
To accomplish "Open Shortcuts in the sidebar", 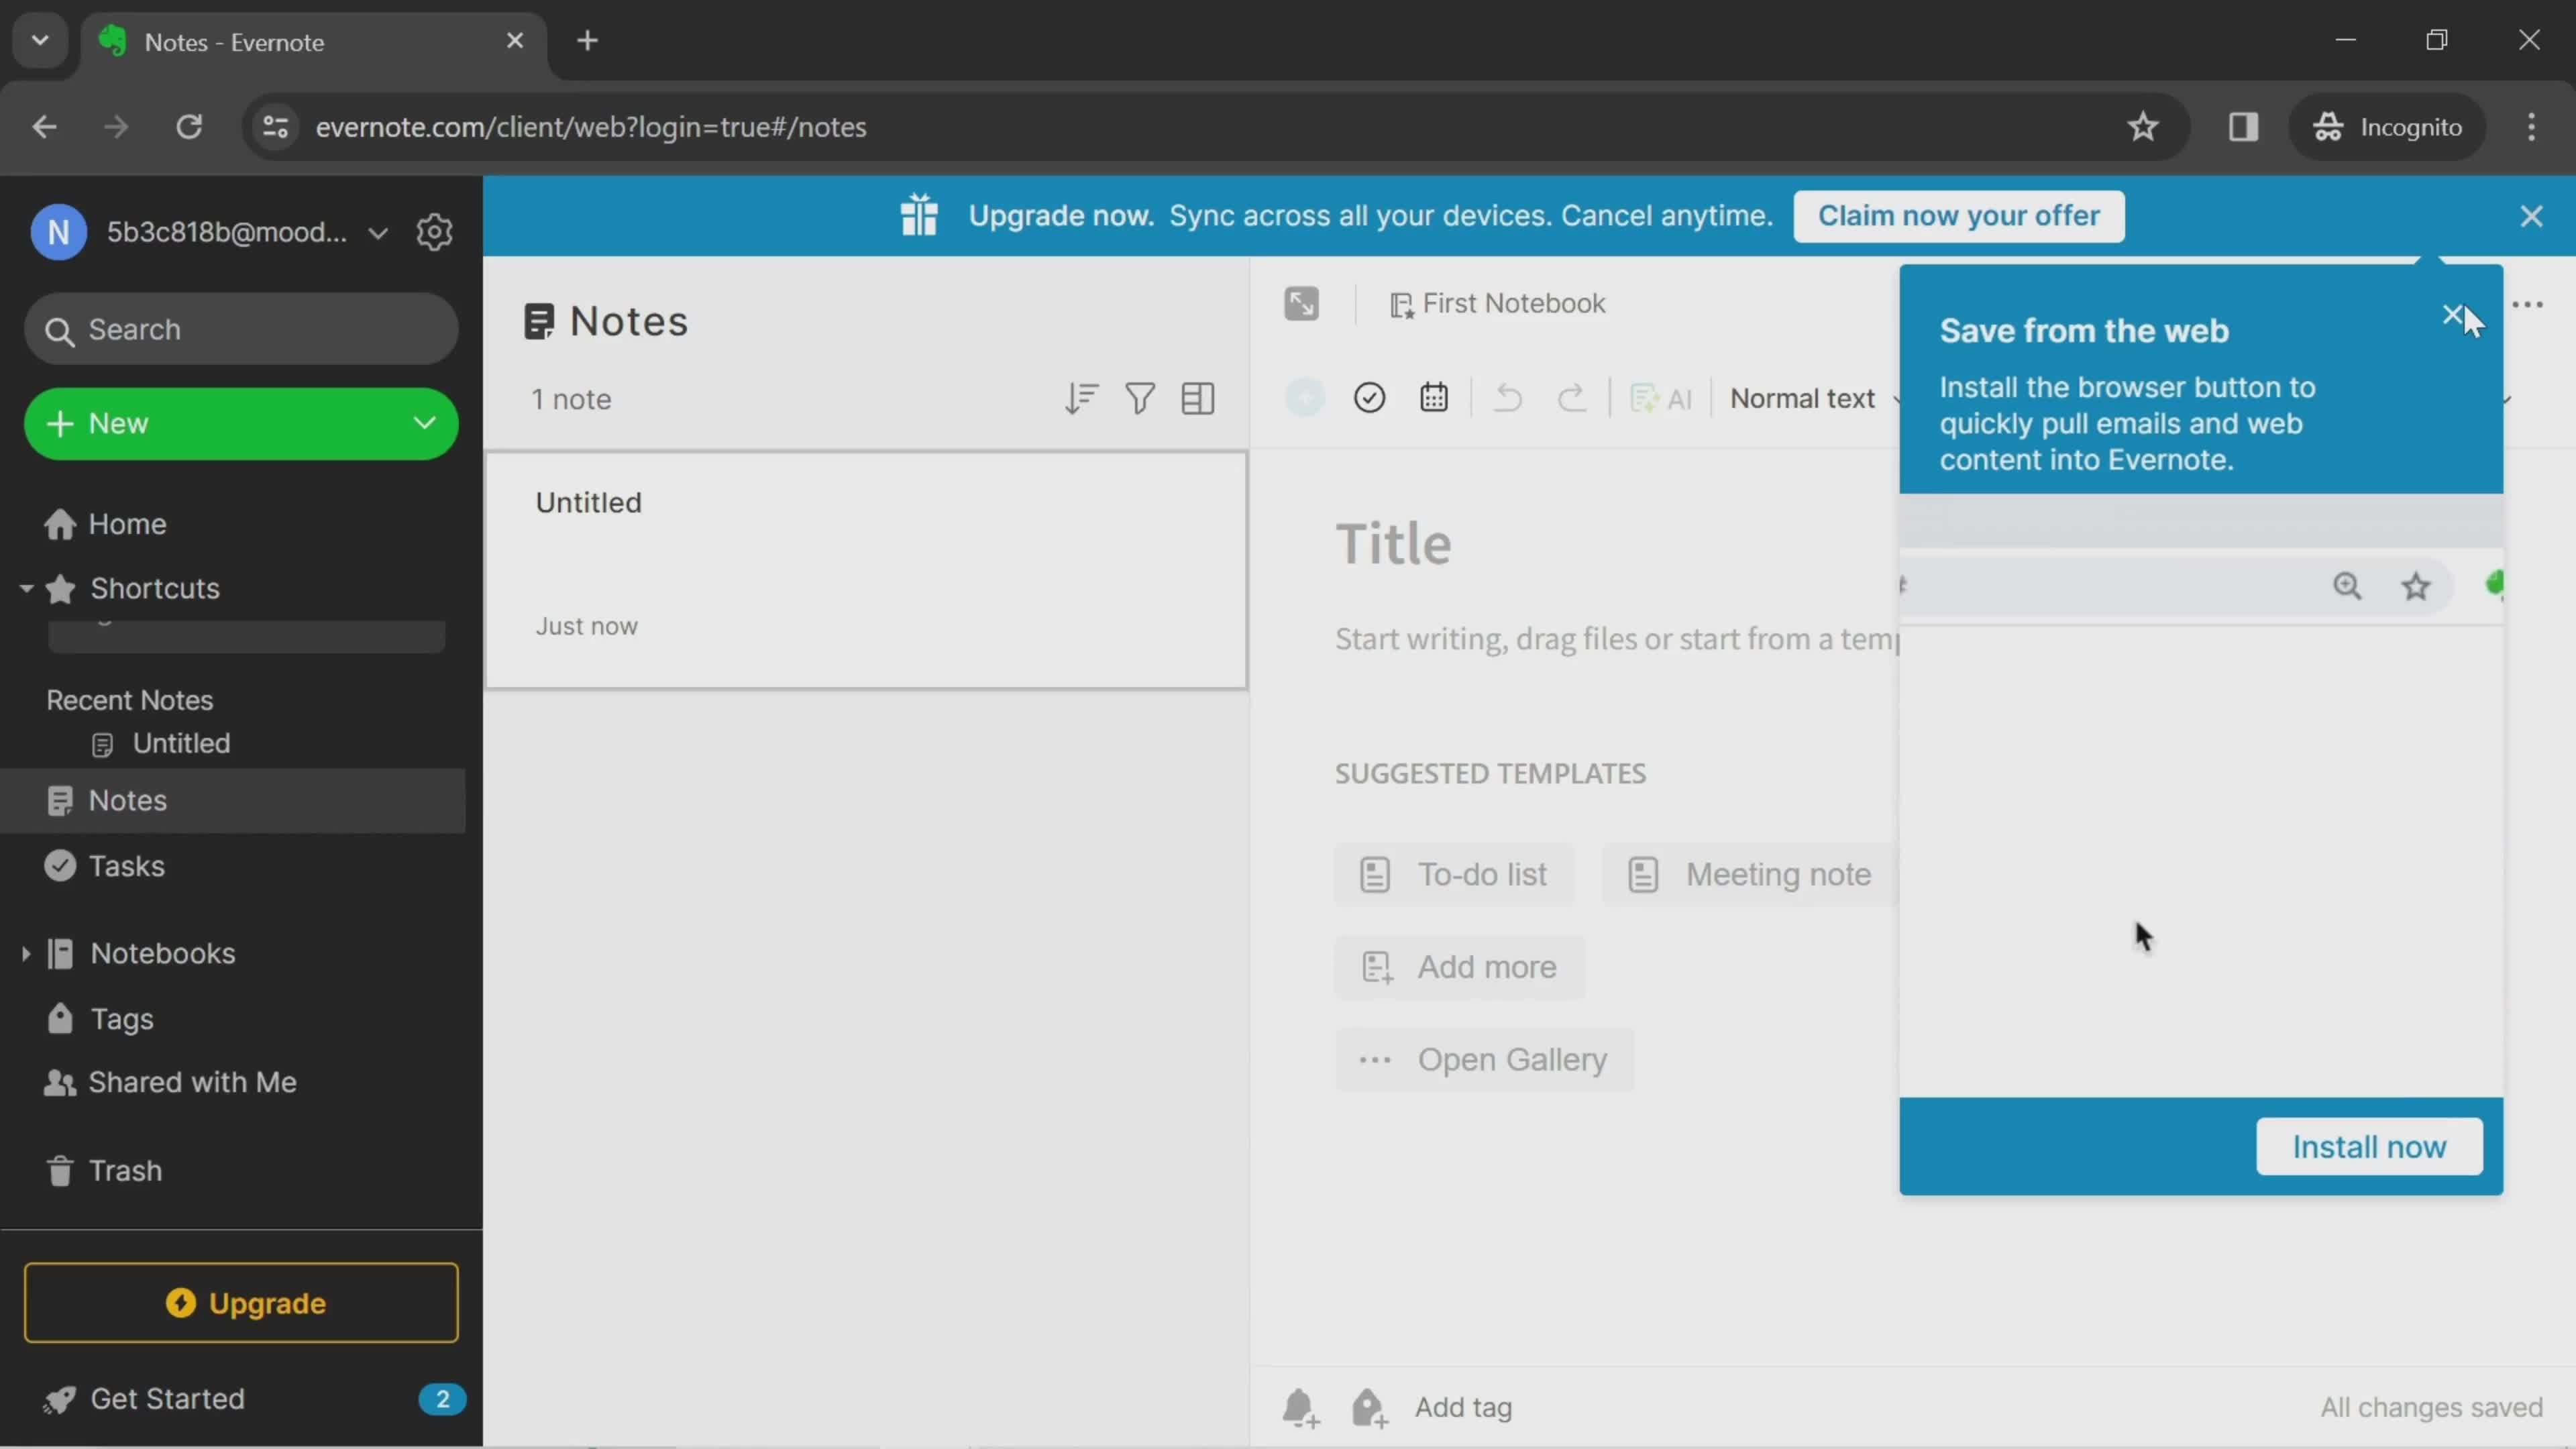I will [155, 588].
